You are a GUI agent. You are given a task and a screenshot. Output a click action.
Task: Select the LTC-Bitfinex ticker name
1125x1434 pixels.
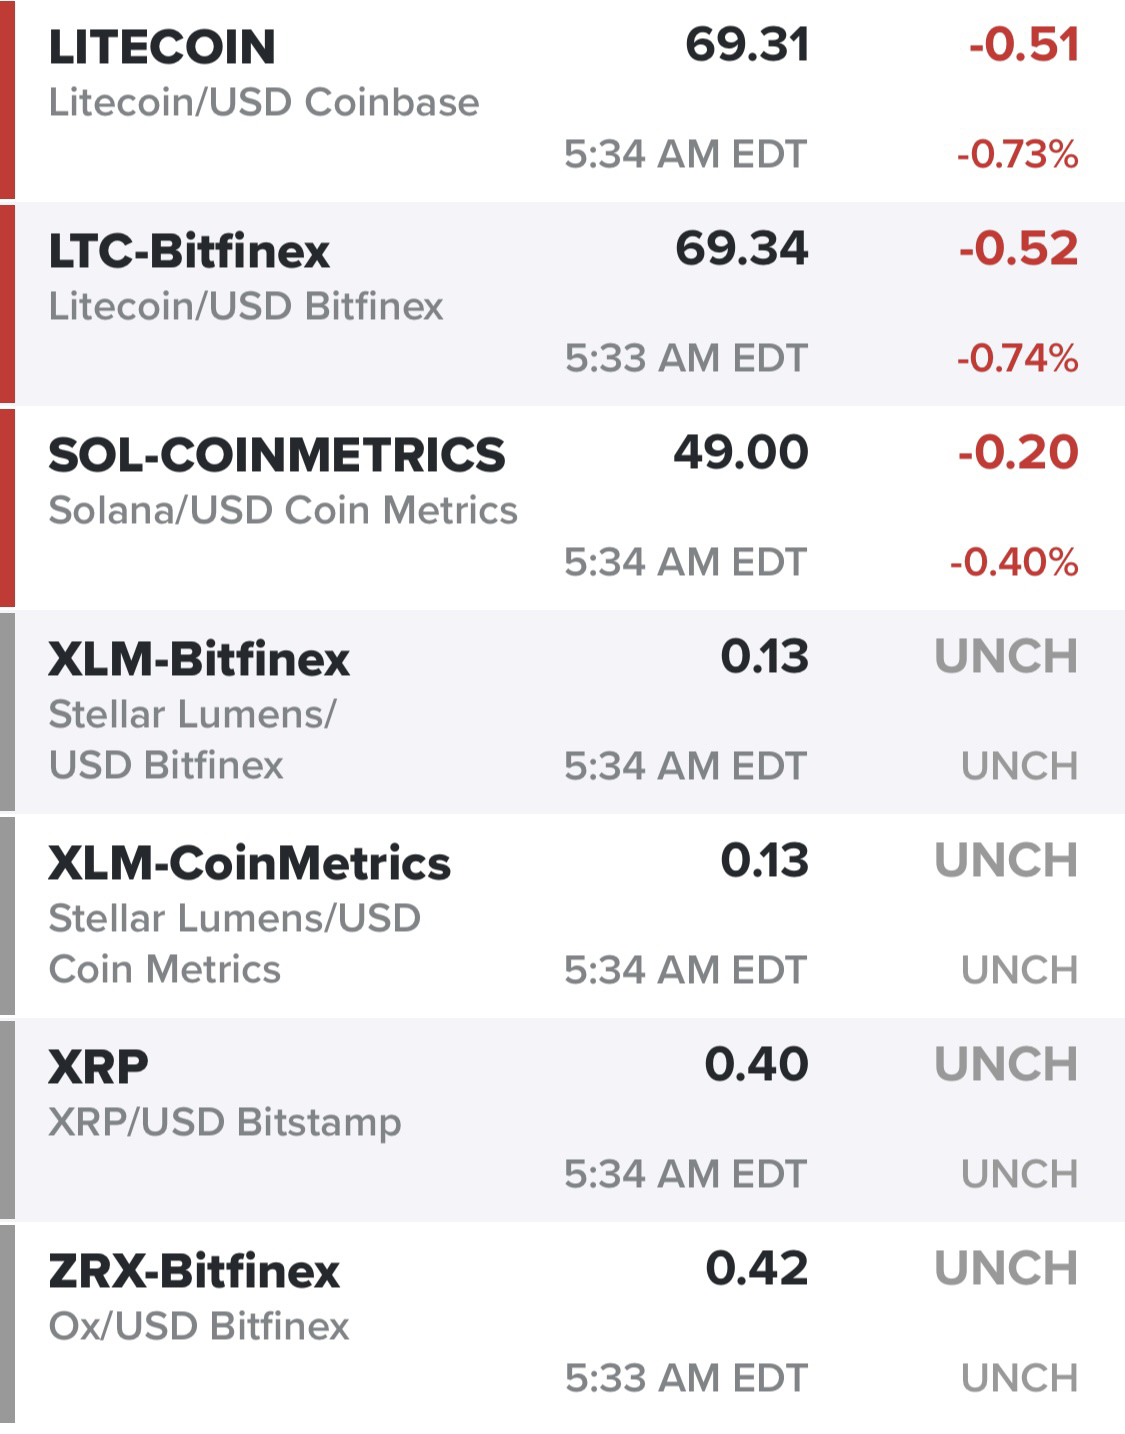tap(189, 250)
